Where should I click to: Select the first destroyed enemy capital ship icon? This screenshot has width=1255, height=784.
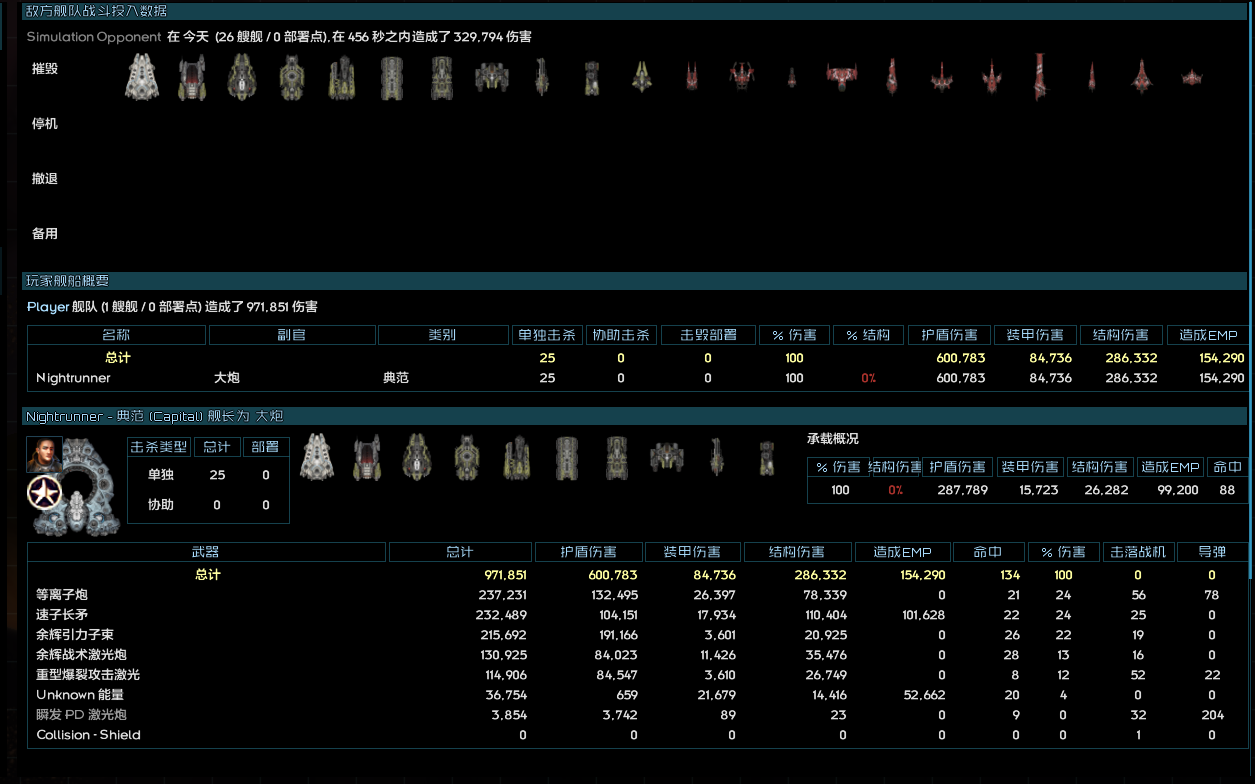pyautogui.click(x=141, y=77)
